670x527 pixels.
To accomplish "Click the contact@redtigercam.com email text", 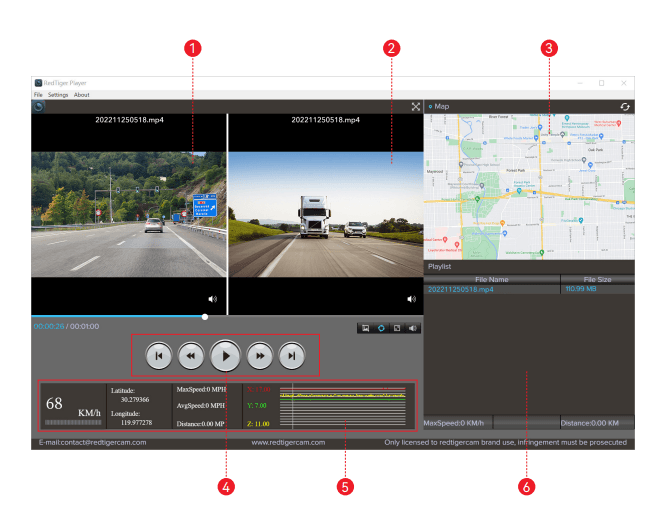I will coord(103,442).
